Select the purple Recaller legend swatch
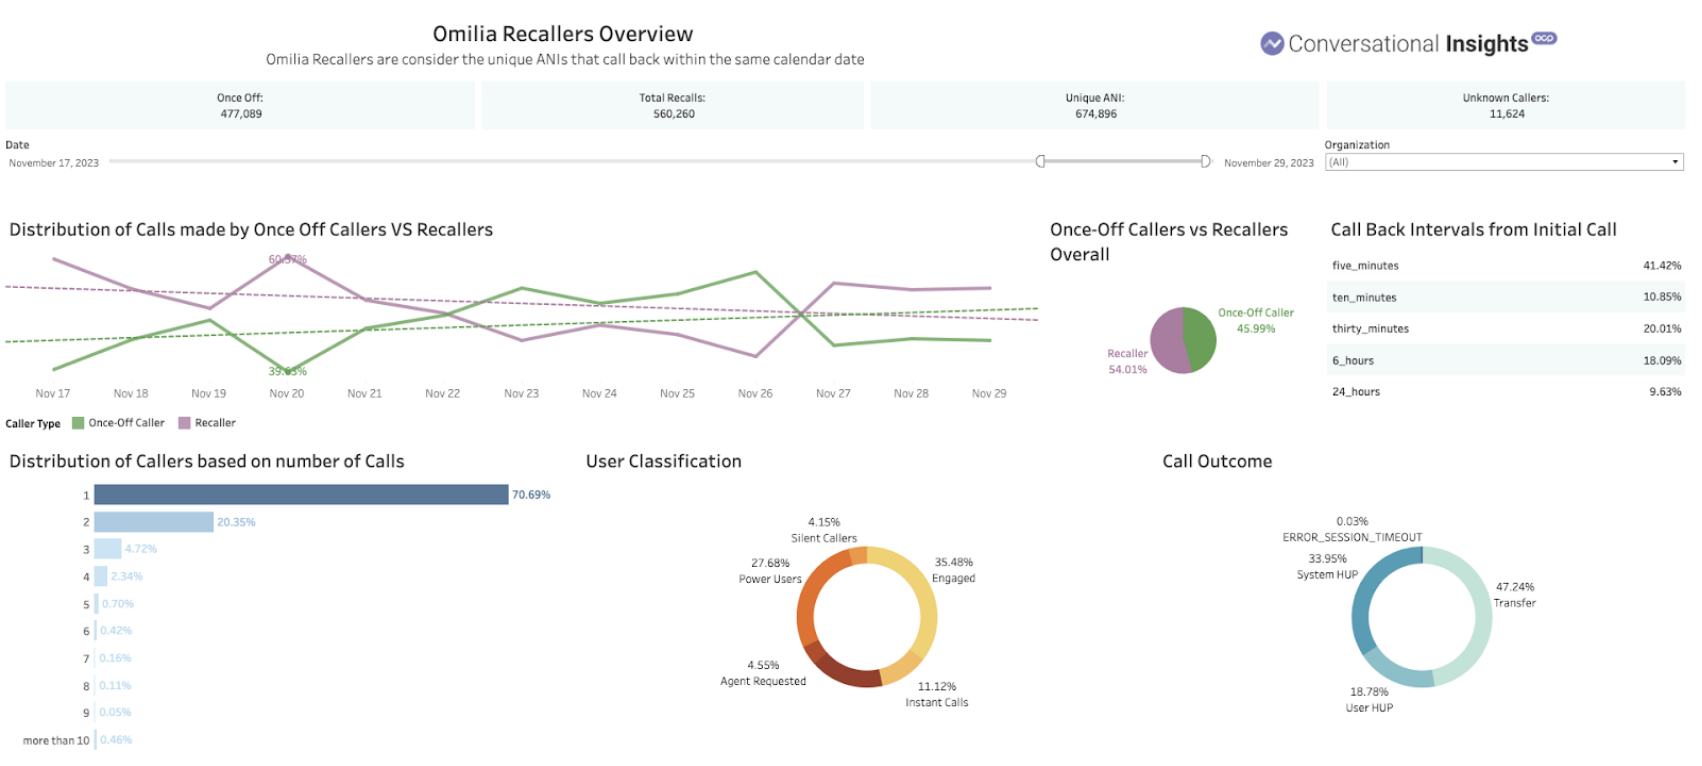The height and width of the screenshot is (766, 1702). pyautogui.click(x=184, y=423)
